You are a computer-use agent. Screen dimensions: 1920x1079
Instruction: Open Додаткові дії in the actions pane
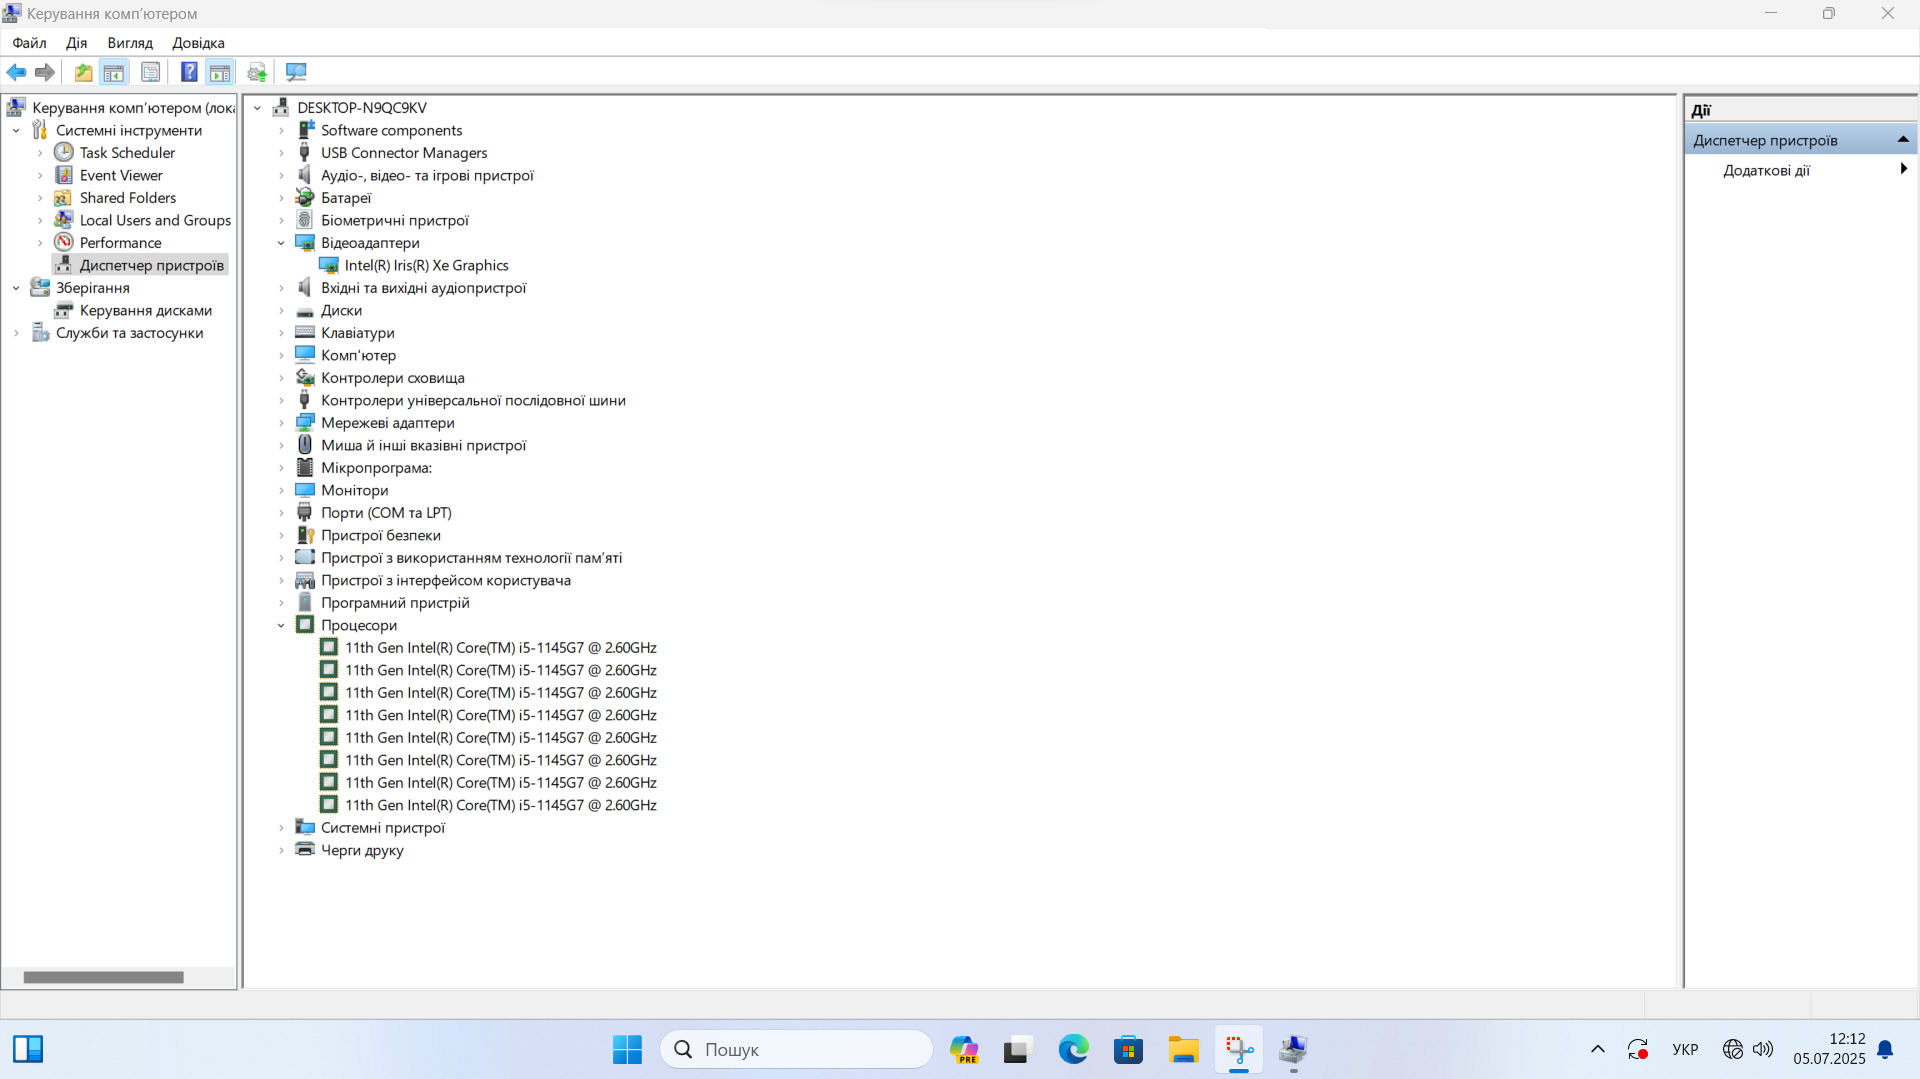coord(1766,170)
